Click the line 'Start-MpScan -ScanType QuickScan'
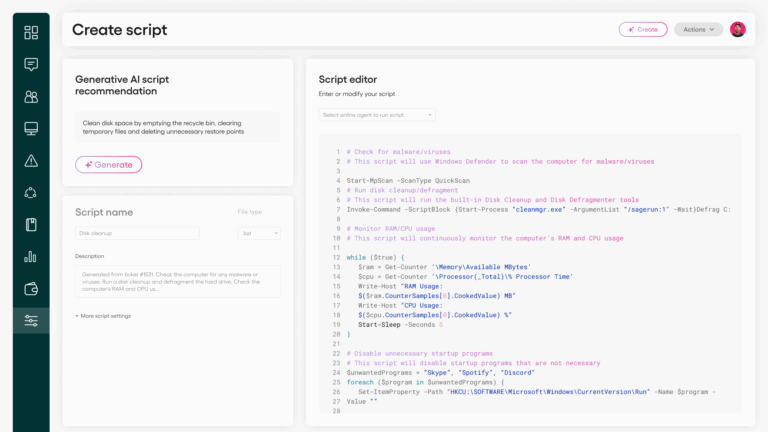The height and width of the screenshot is (432, 768). click(x=408, y=181)
